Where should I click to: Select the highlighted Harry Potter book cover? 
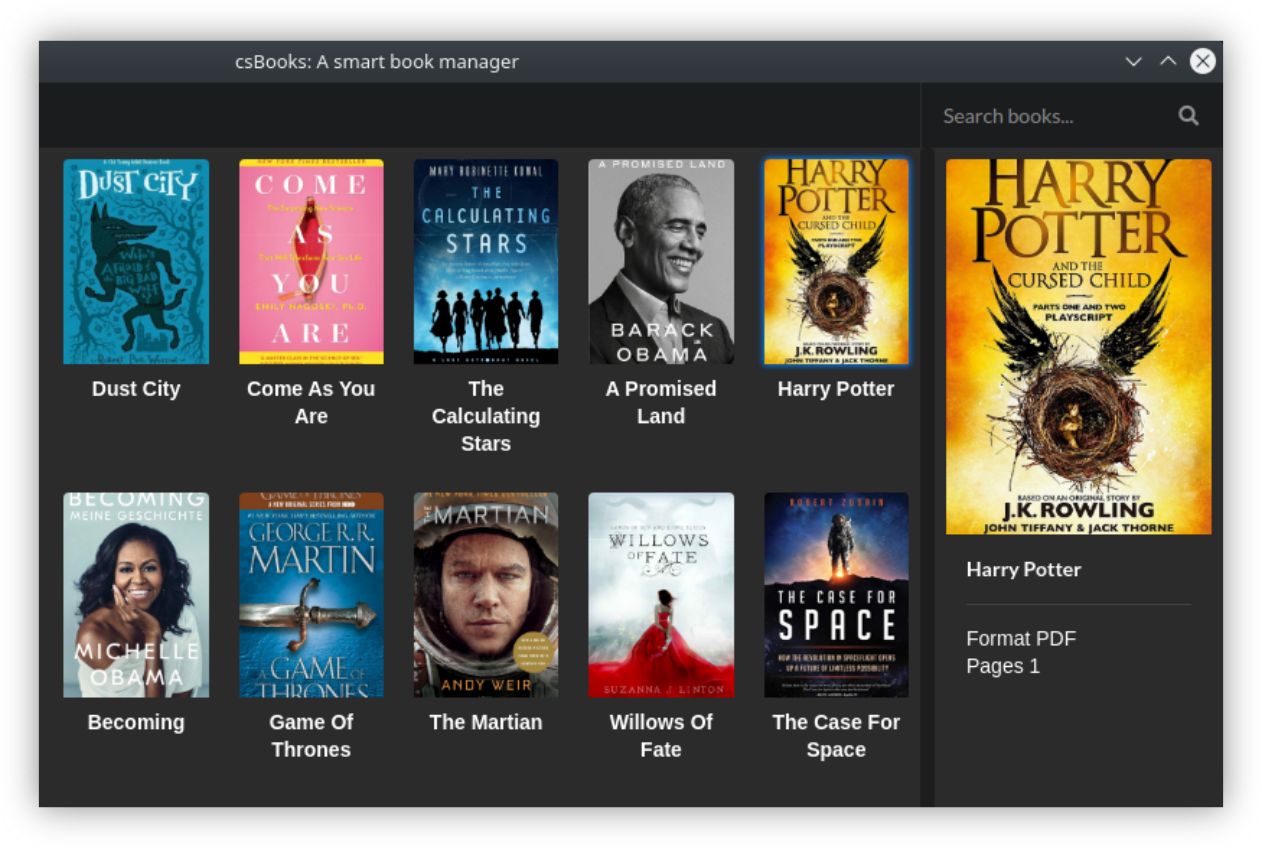(836, 260)
